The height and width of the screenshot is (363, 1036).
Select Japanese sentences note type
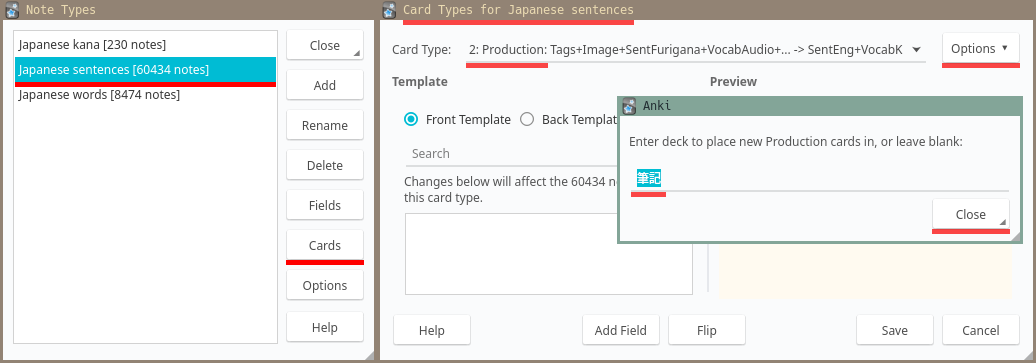(x=145, y=69)
